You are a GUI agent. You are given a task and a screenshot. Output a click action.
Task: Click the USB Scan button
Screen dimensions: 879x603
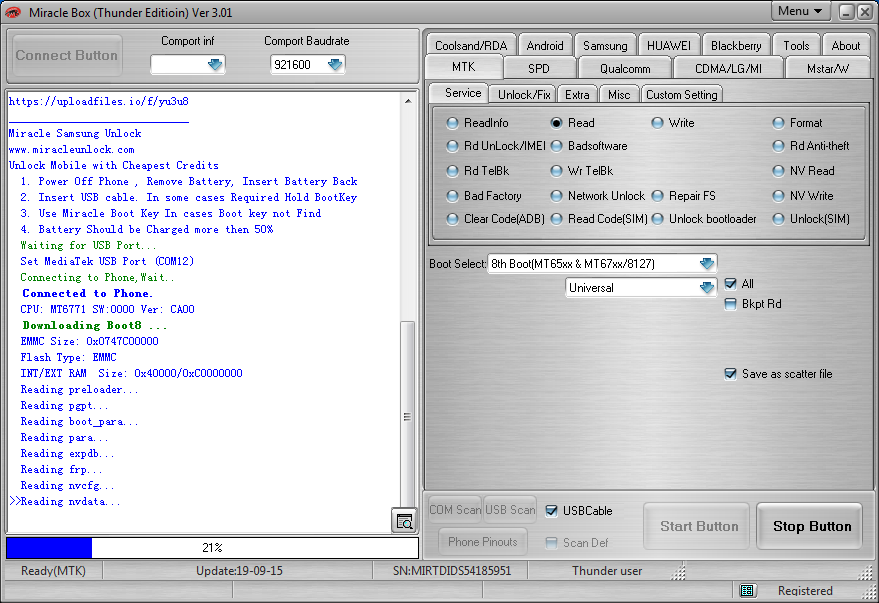click(x=510, y=509)
